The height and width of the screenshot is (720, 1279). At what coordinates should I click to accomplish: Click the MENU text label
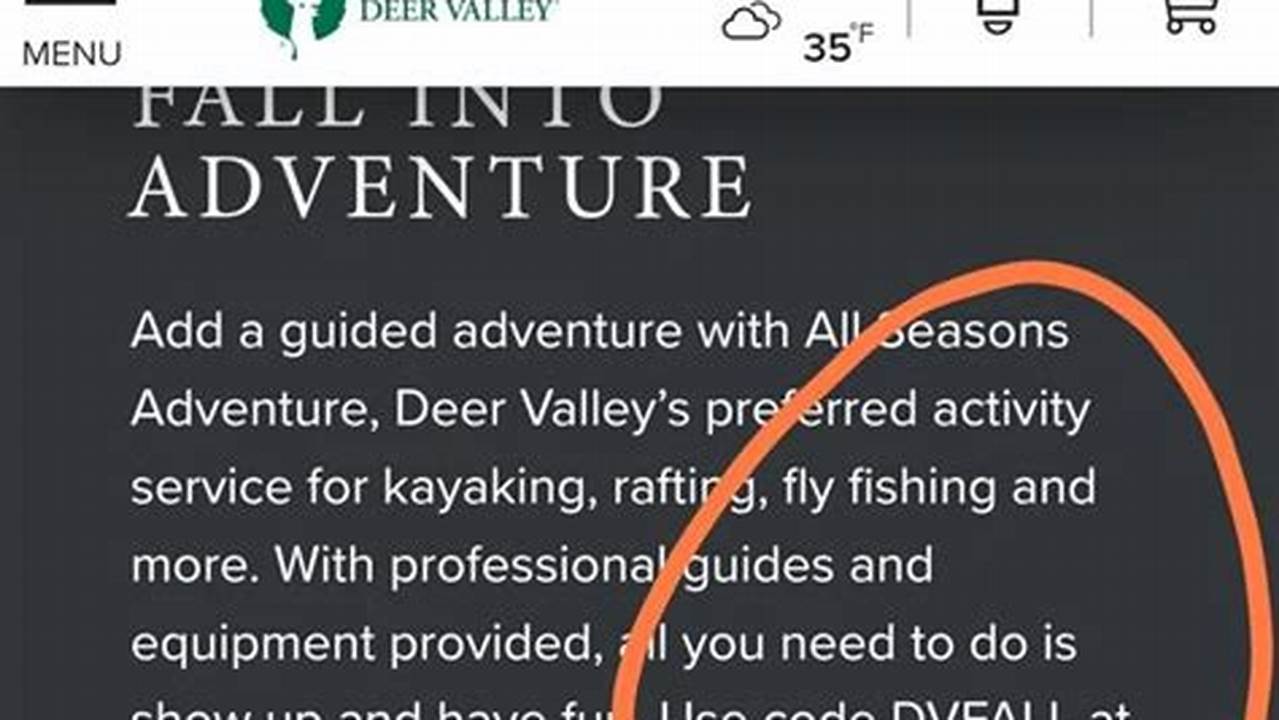click(71, 54)
